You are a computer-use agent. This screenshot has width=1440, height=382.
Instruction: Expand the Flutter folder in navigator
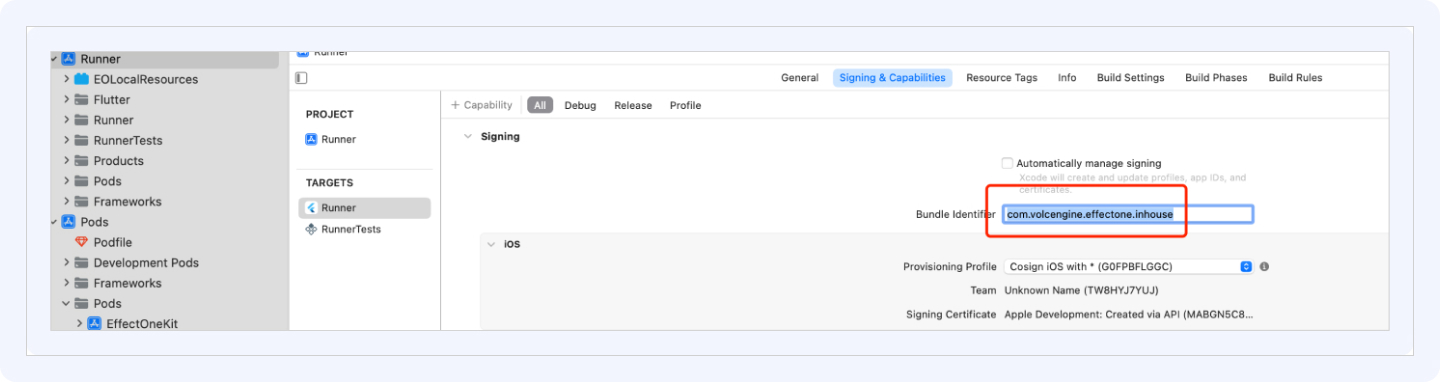[66, 100]
